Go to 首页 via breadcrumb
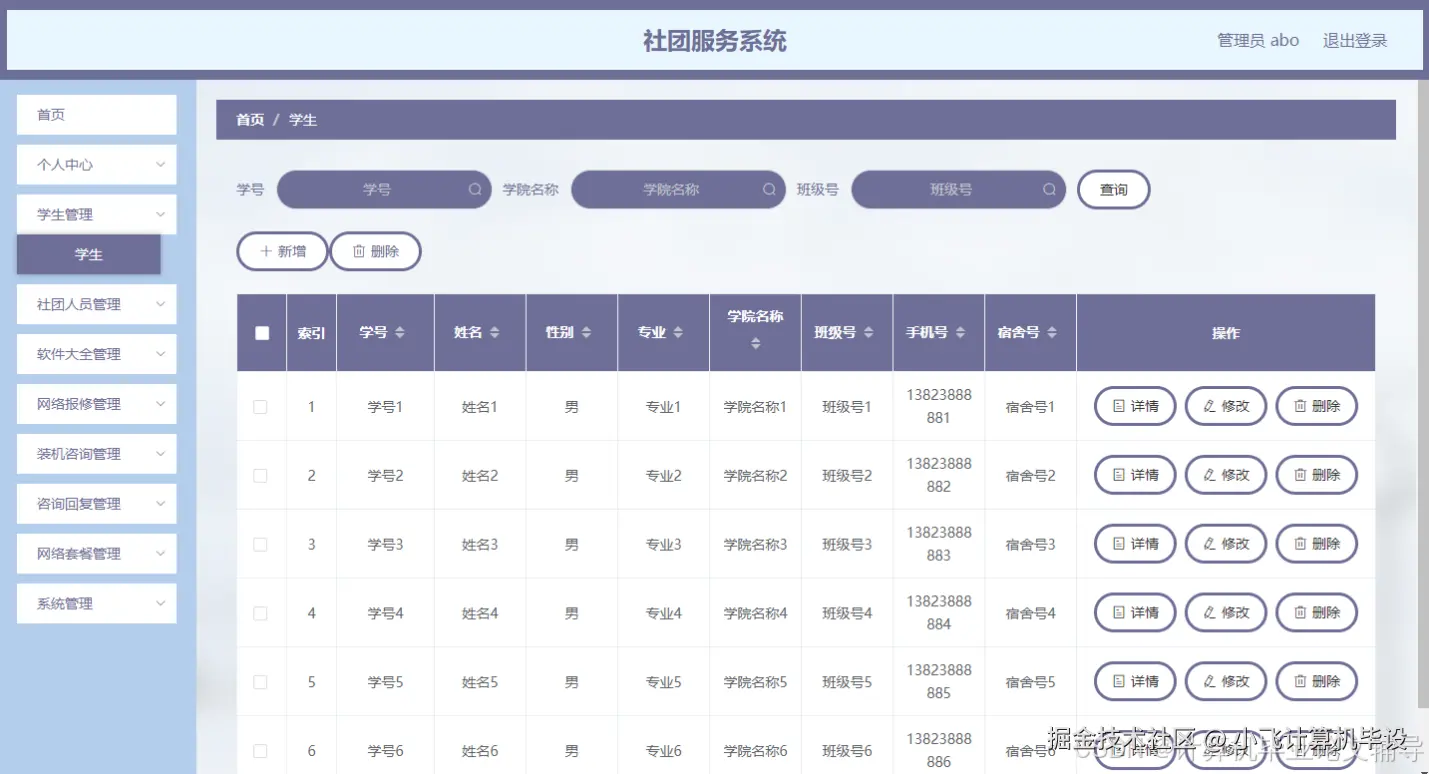 click(x=250, y=120)
